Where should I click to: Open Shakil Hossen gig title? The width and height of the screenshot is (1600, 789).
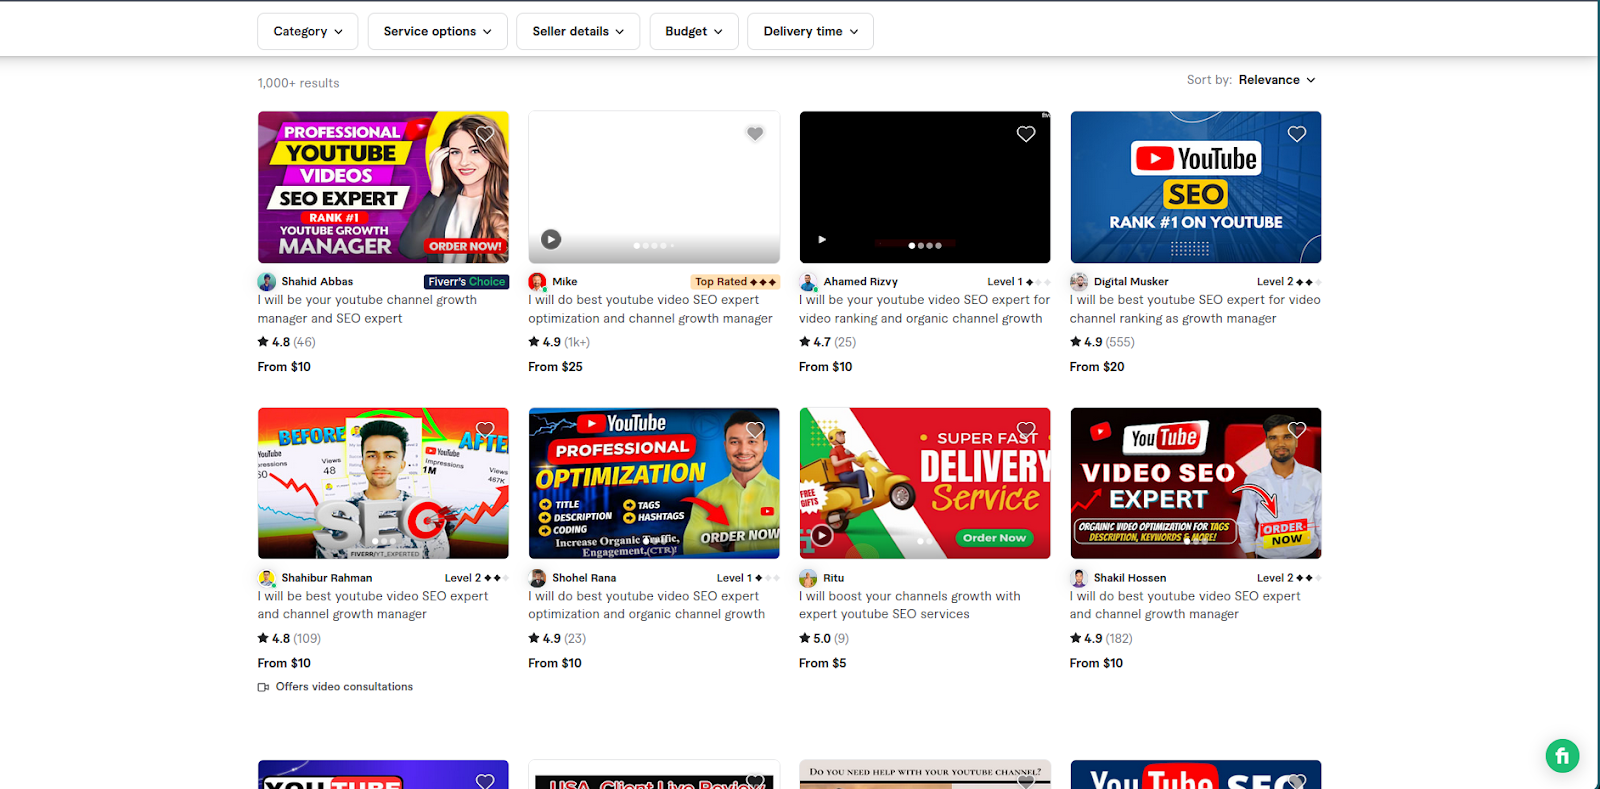(1185, 605)
